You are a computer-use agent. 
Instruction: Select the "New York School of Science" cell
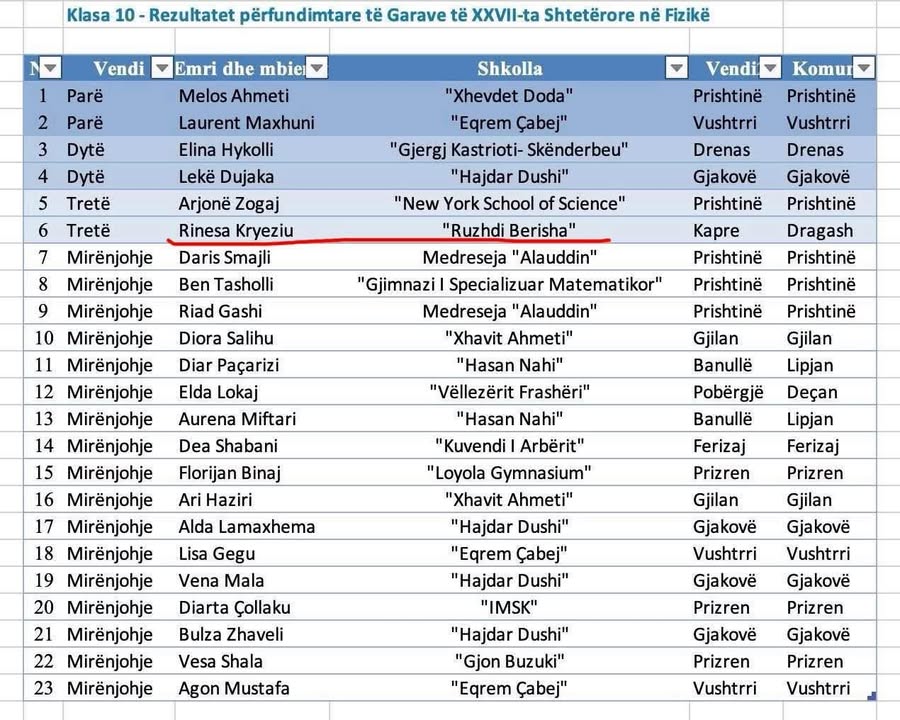(x=509, y=204)
